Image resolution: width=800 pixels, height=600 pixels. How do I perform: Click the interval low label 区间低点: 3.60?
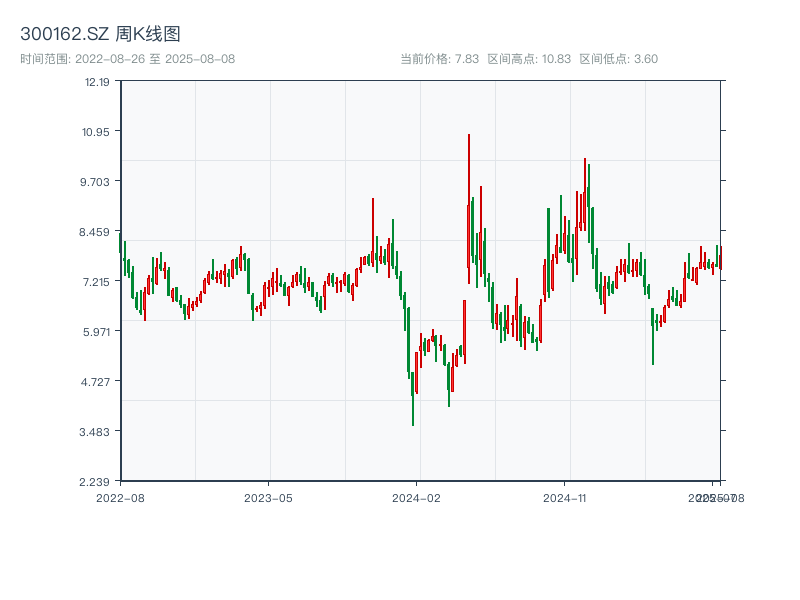coord(618,59)
